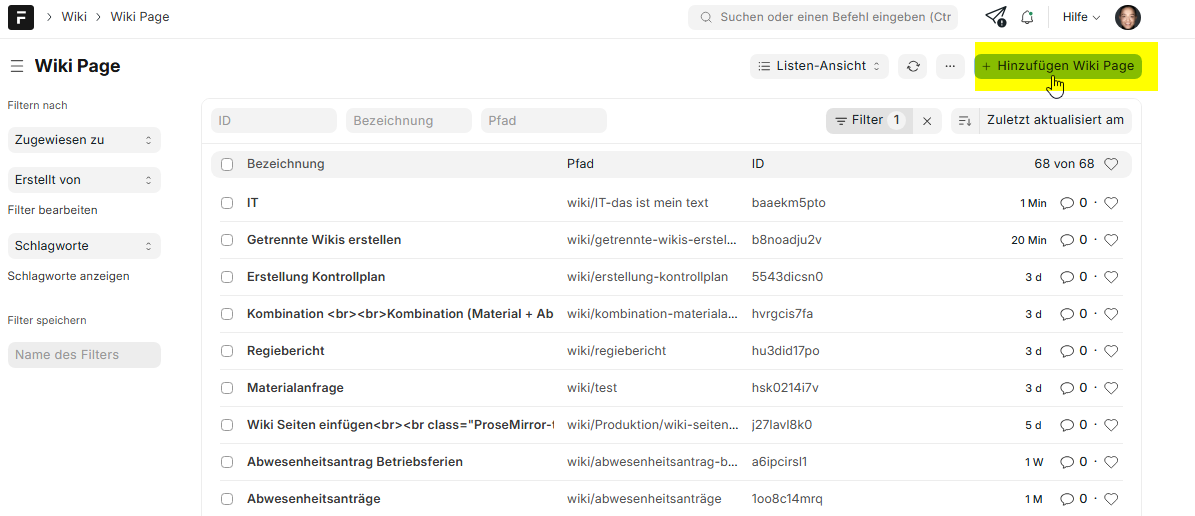Click the announcements paper plane icon
Image resolution: width=1195 pixels, height=516 pixels.
point(995,17)
